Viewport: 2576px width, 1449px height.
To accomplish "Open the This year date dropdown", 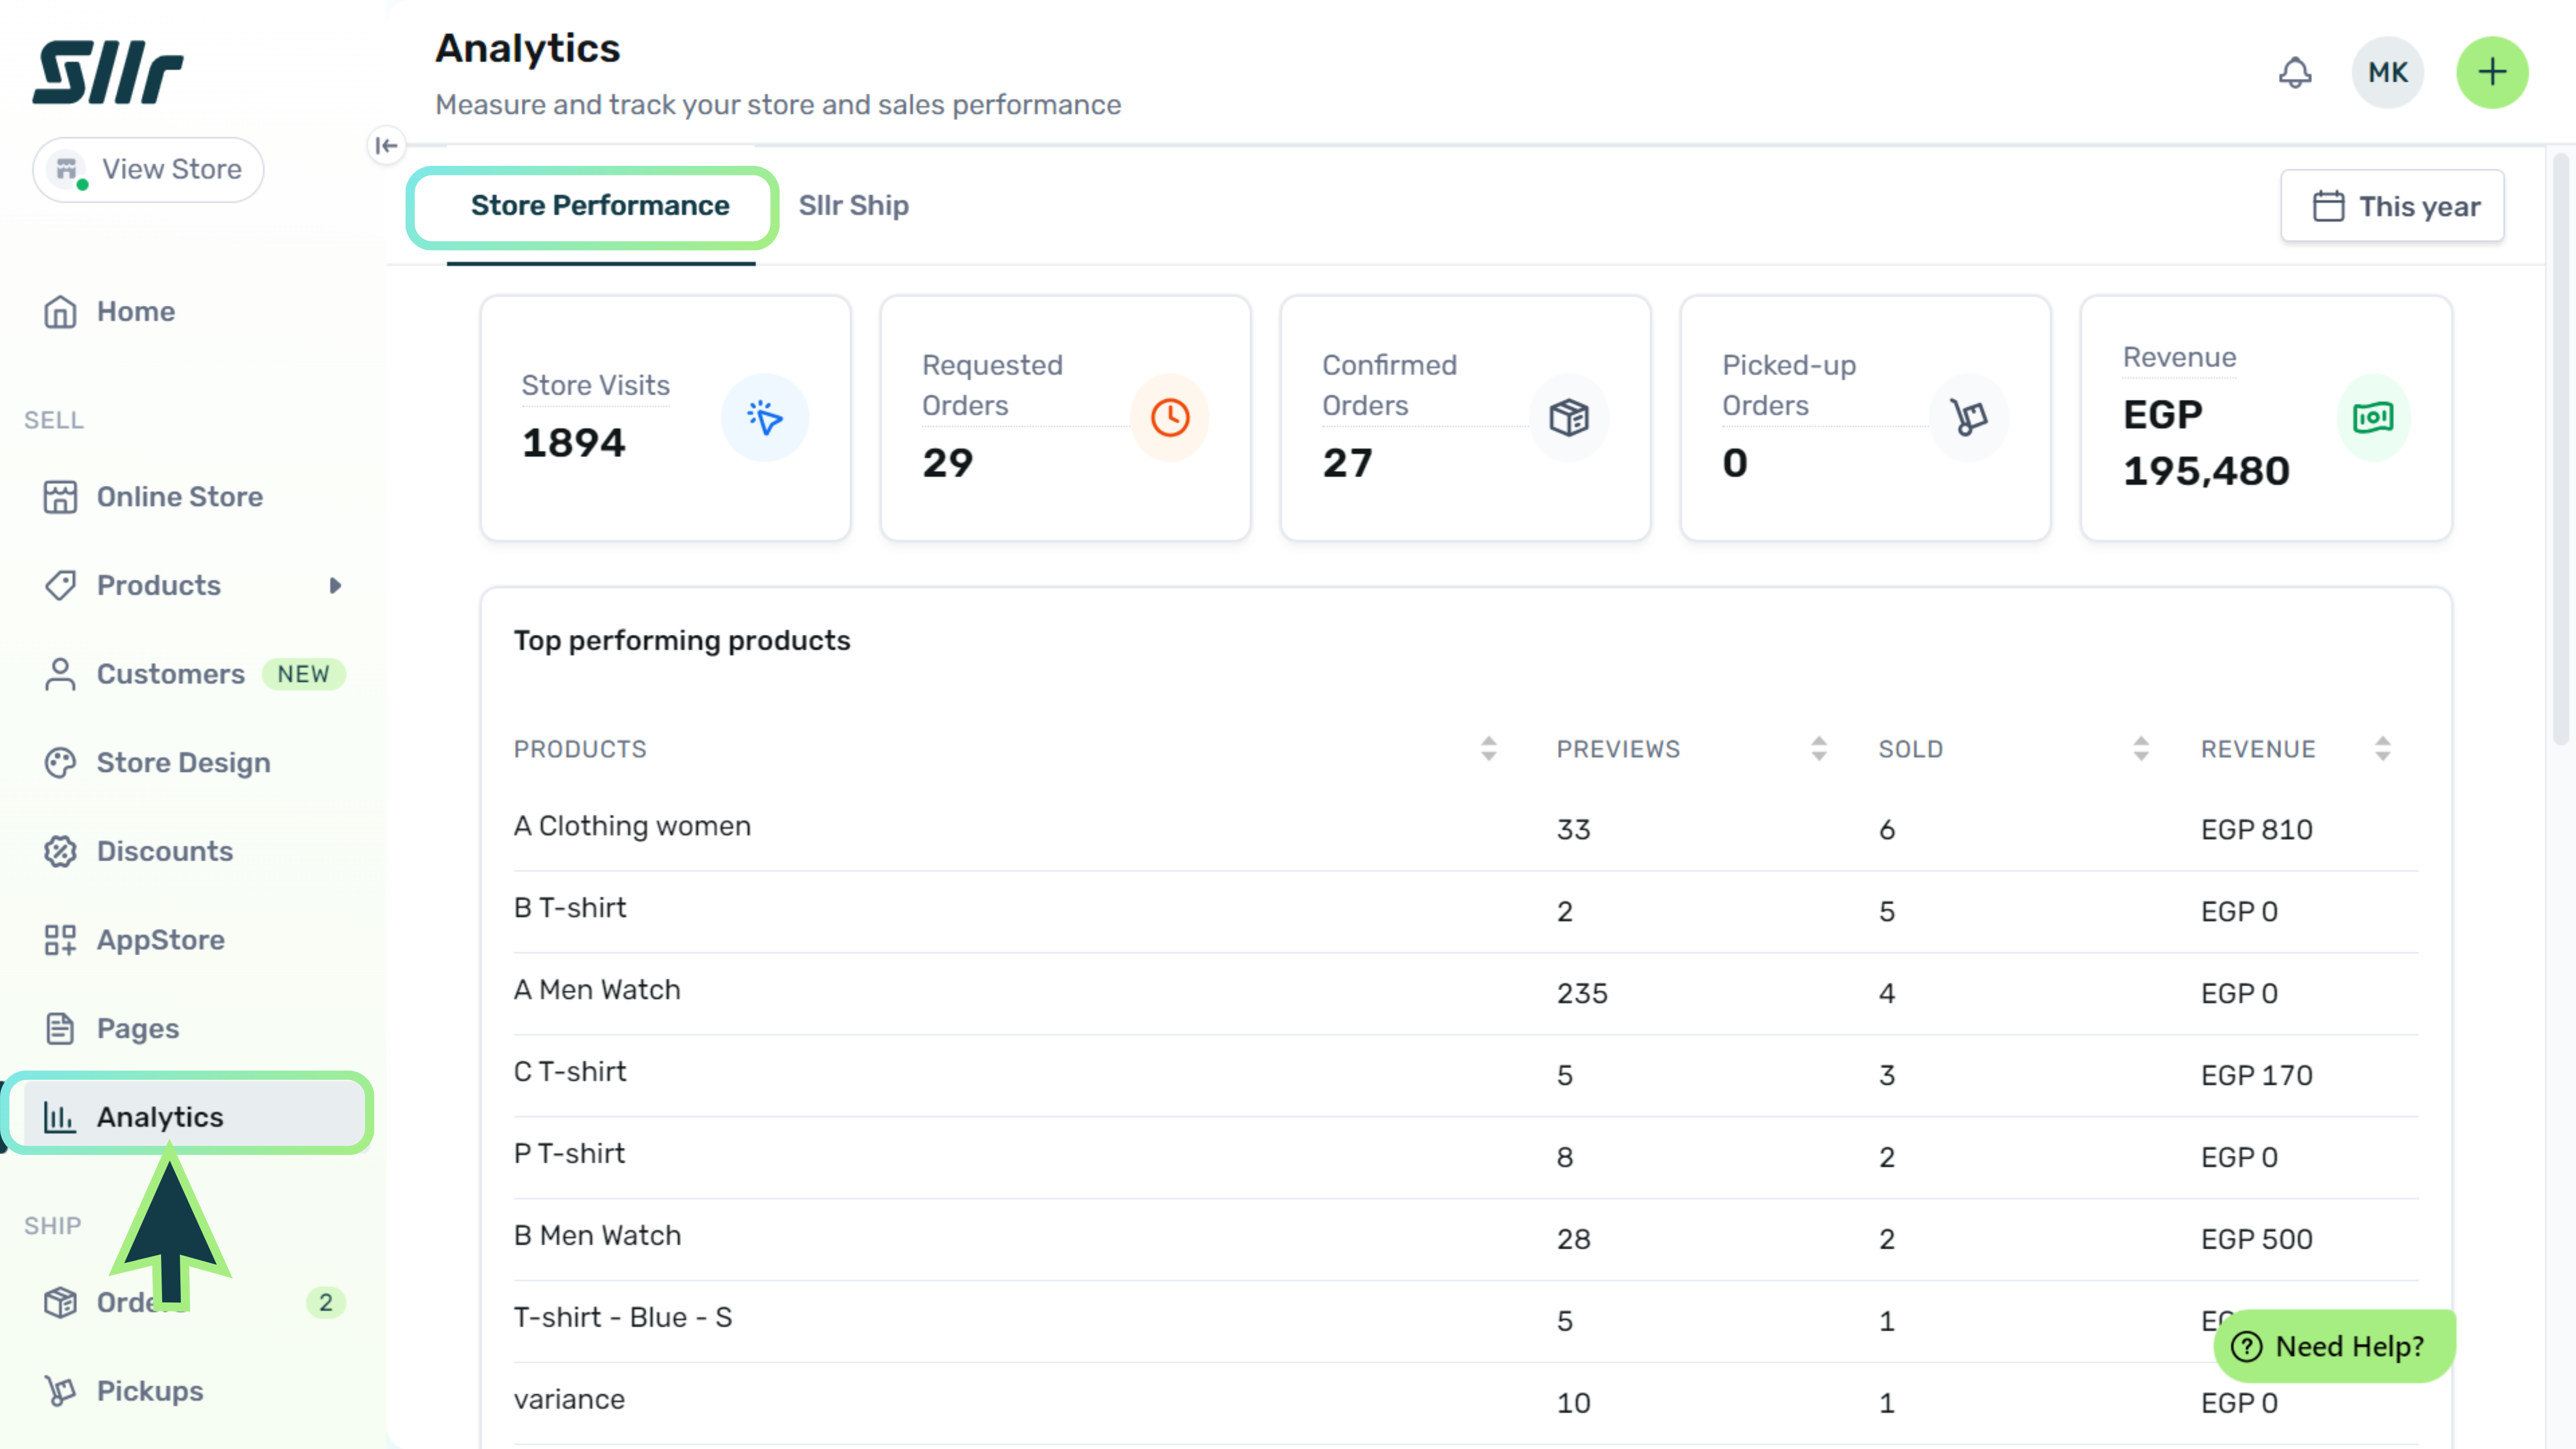I will (x=2392, y=206).
